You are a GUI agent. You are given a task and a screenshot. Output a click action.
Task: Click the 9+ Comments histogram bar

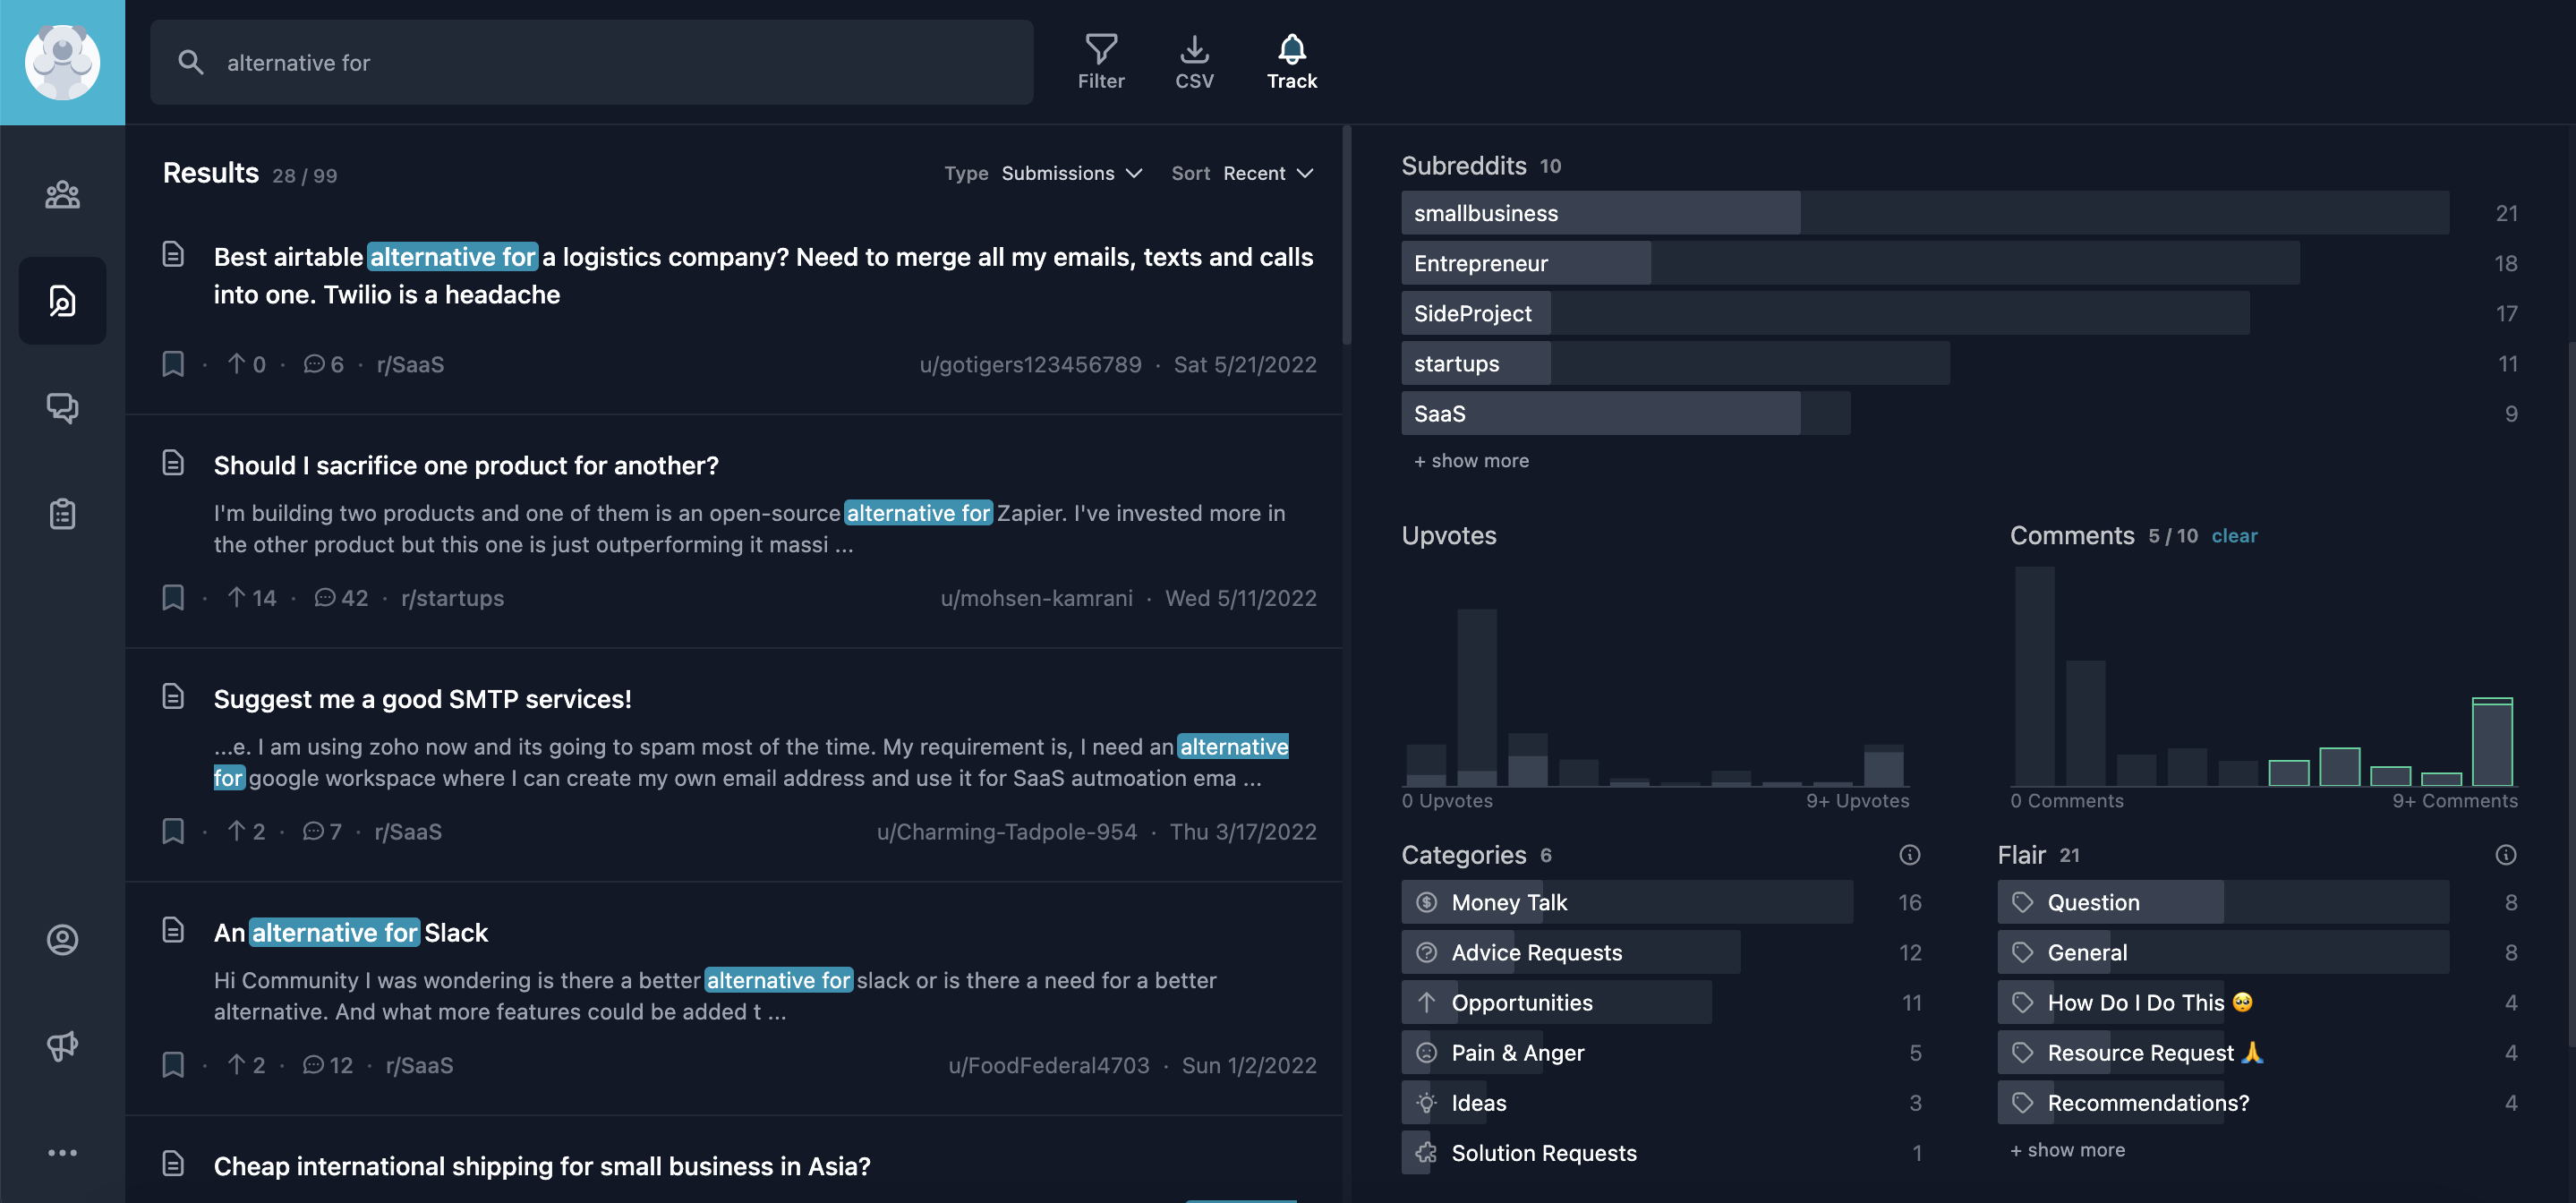2491,742
